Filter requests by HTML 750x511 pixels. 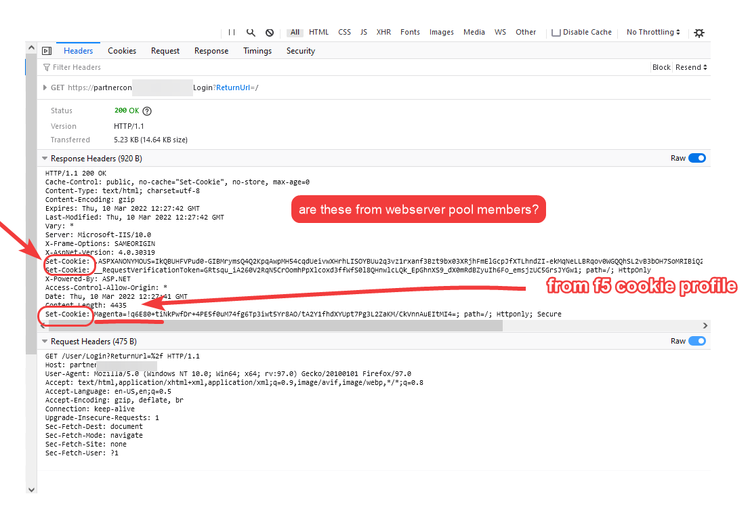pyautogui.click(x=319, y=32)
